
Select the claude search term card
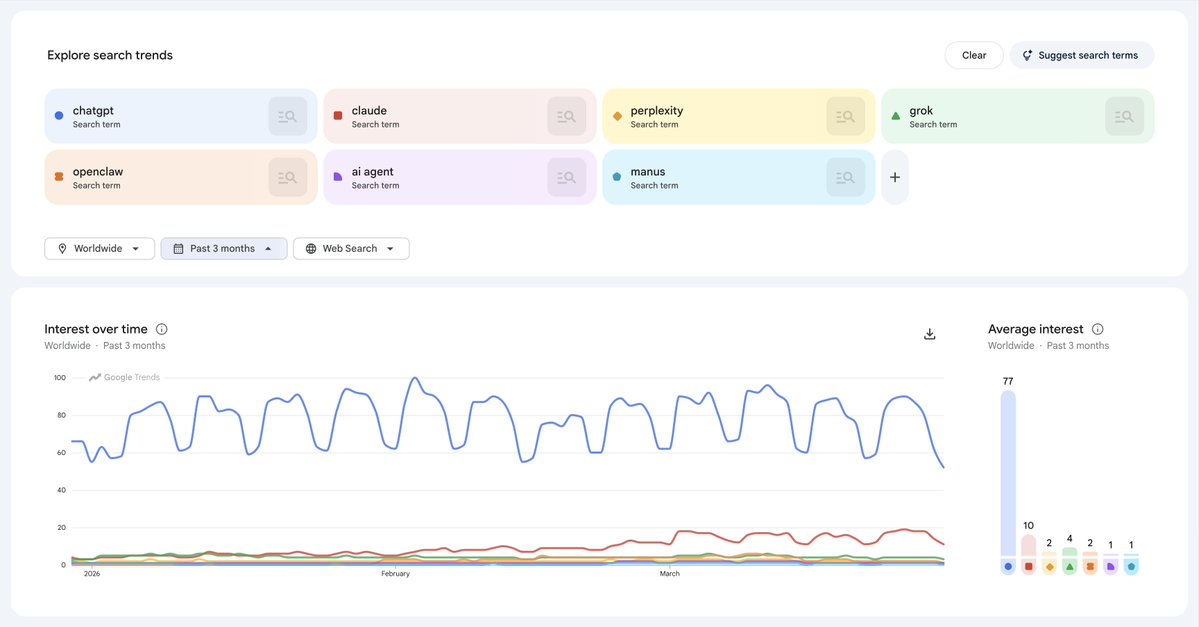coord(460,116)
